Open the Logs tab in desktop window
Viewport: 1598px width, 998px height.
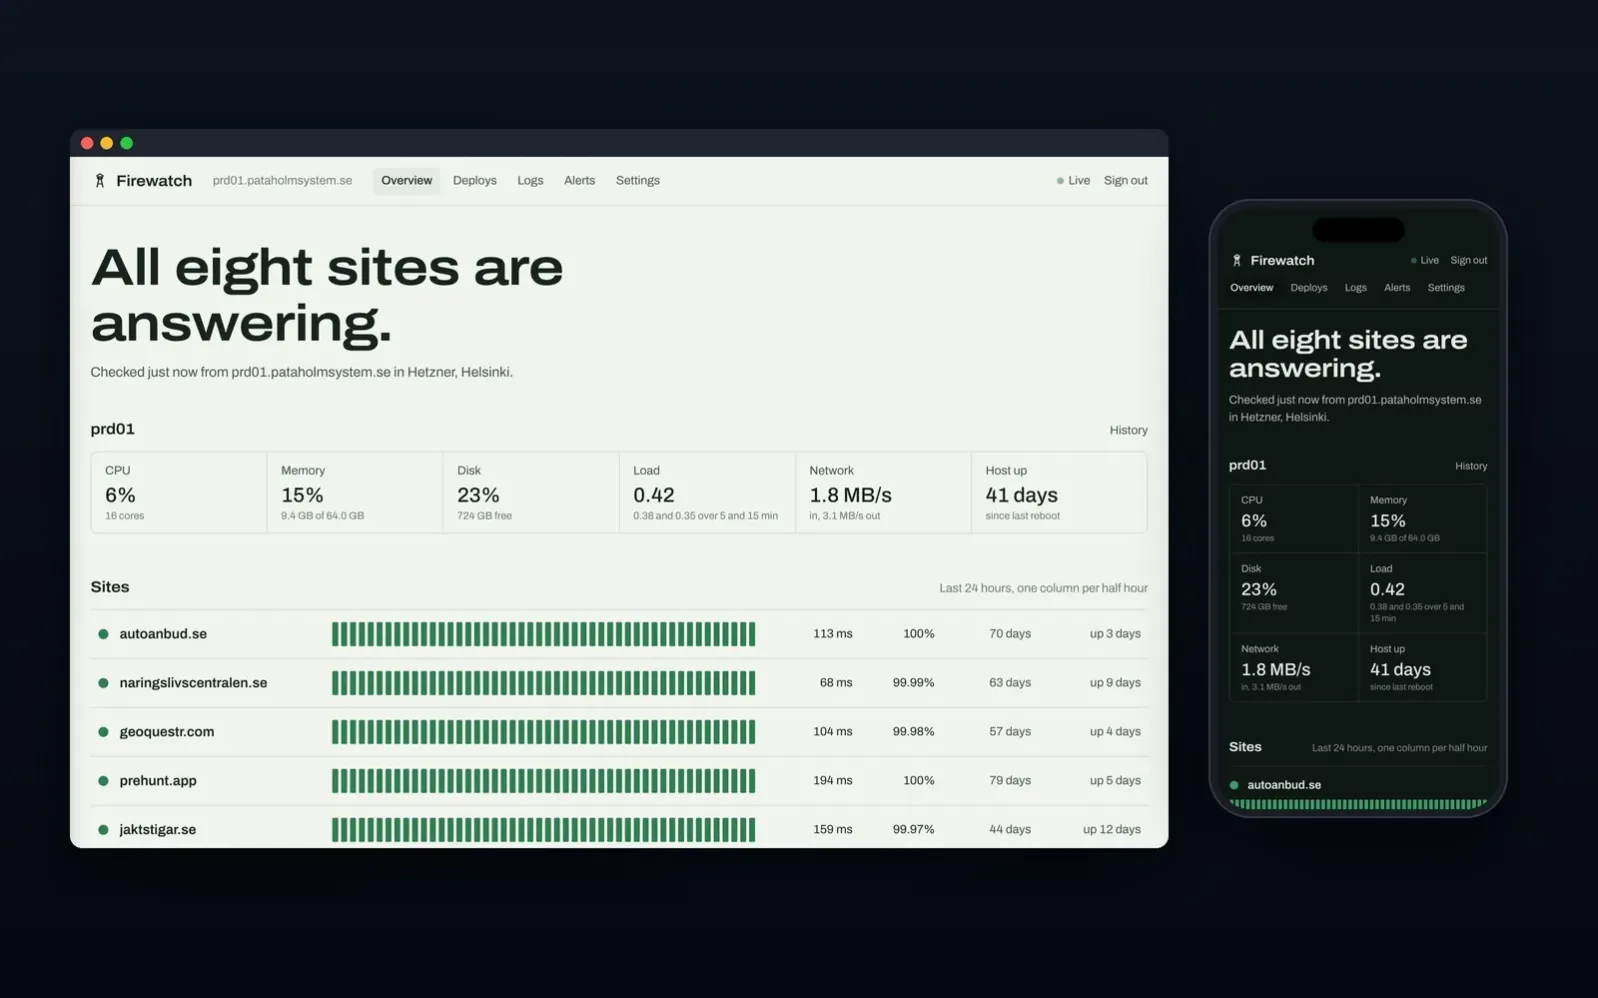pos(530,181)
